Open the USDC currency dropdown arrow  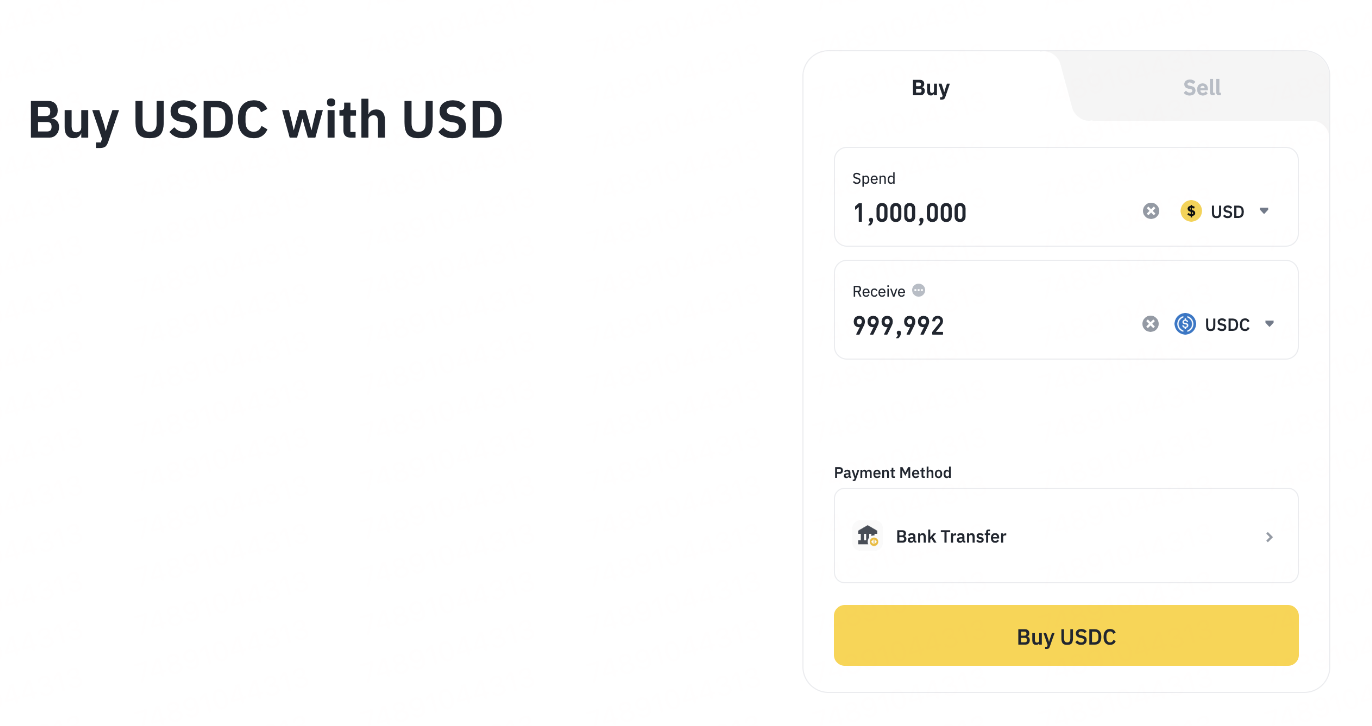click(1269, 324)
